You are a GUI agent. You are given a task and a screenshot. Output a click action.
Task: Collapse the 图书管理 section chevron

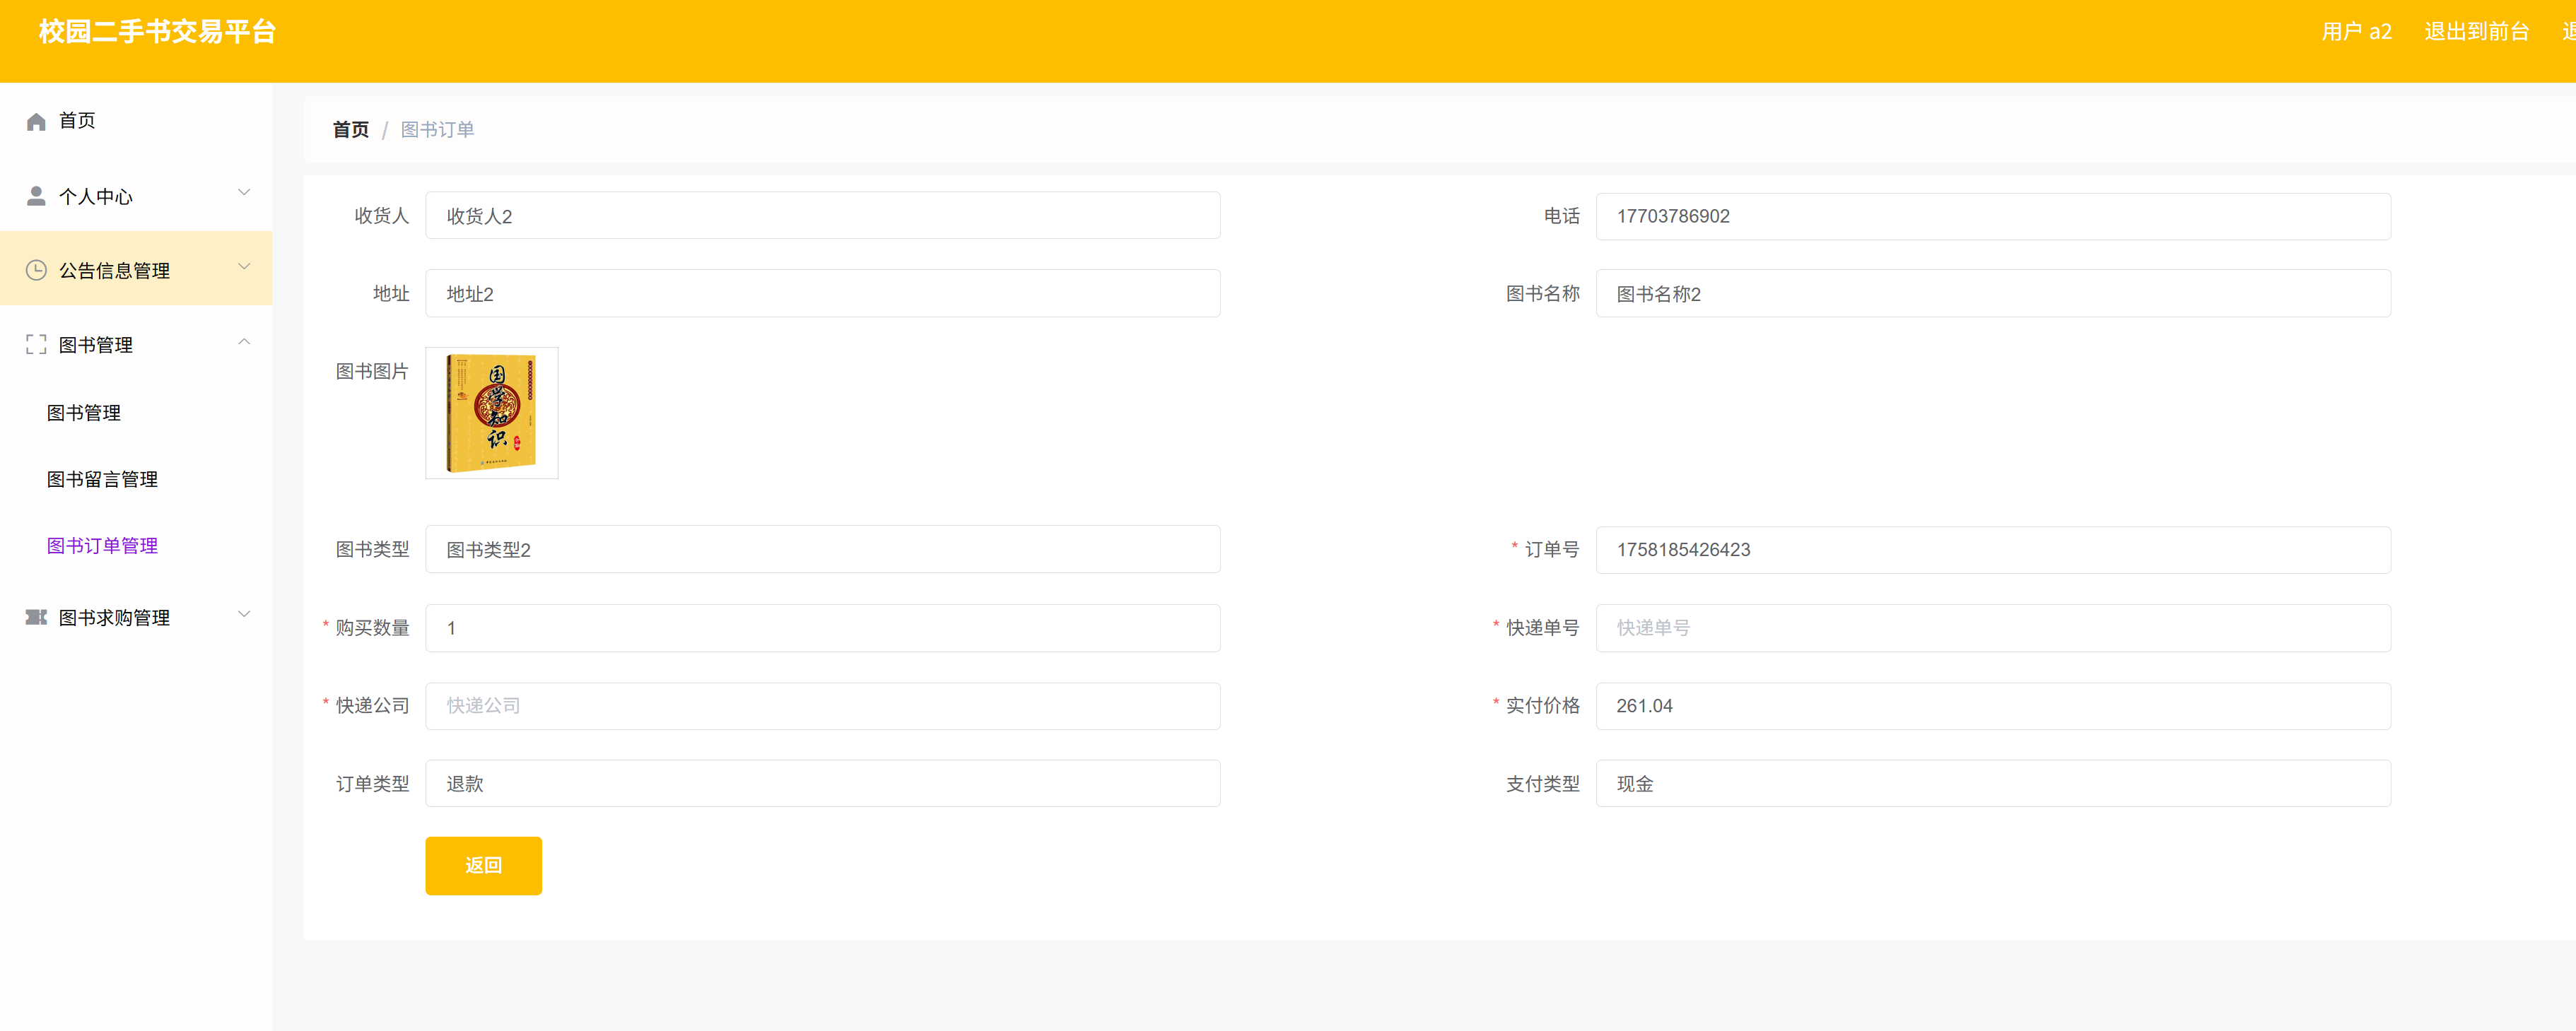click(x=244, y=342)
